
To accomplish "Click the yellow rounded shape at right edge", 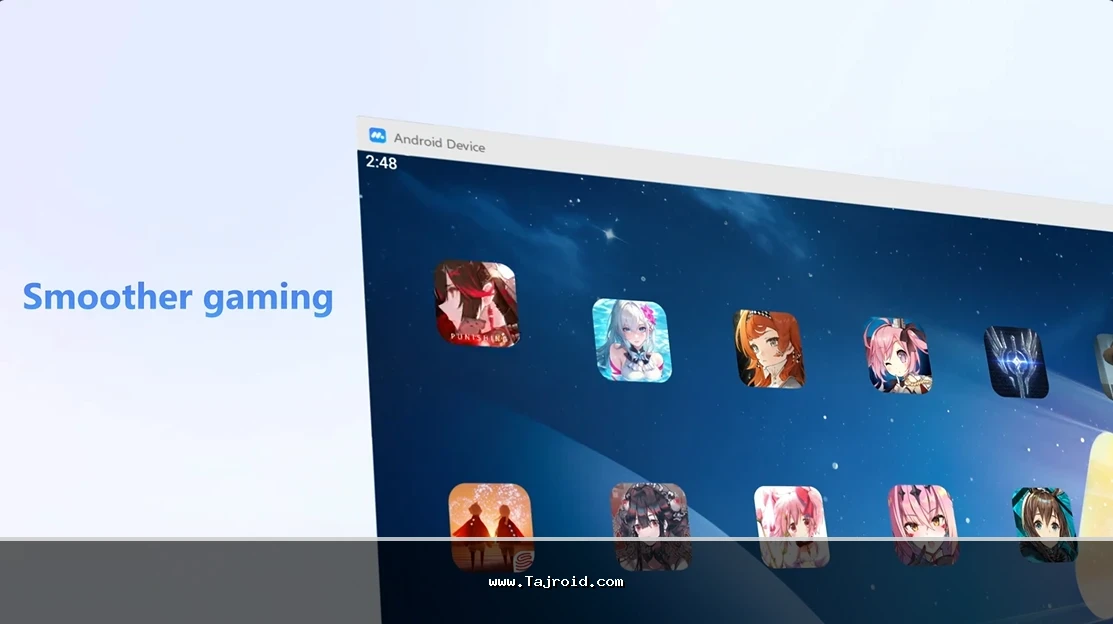I will pyautogui.click(x=1096, y=520).
